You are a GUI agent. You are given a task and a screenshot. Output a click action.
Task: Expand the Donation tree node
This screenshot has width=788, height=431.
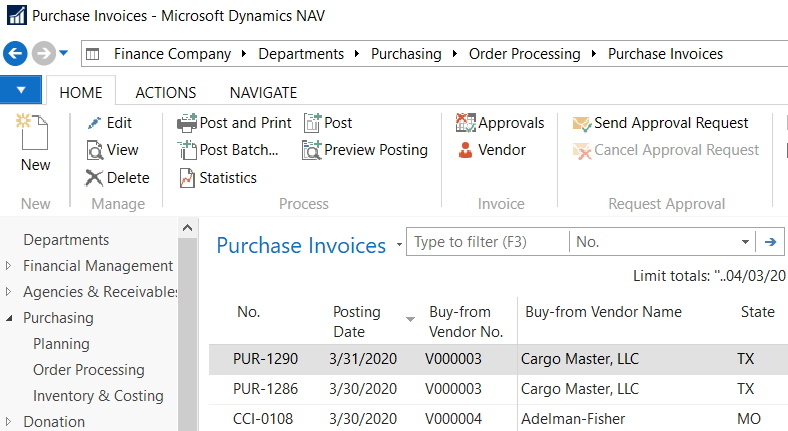pyautogui.click(x=8, y=421)
